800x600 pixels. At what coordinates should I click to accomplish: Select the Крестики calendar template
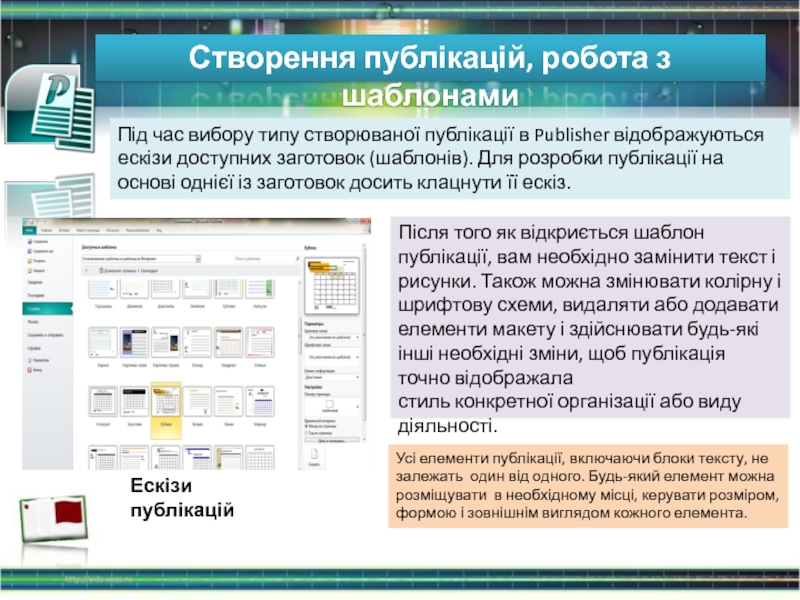coord(135,402)
